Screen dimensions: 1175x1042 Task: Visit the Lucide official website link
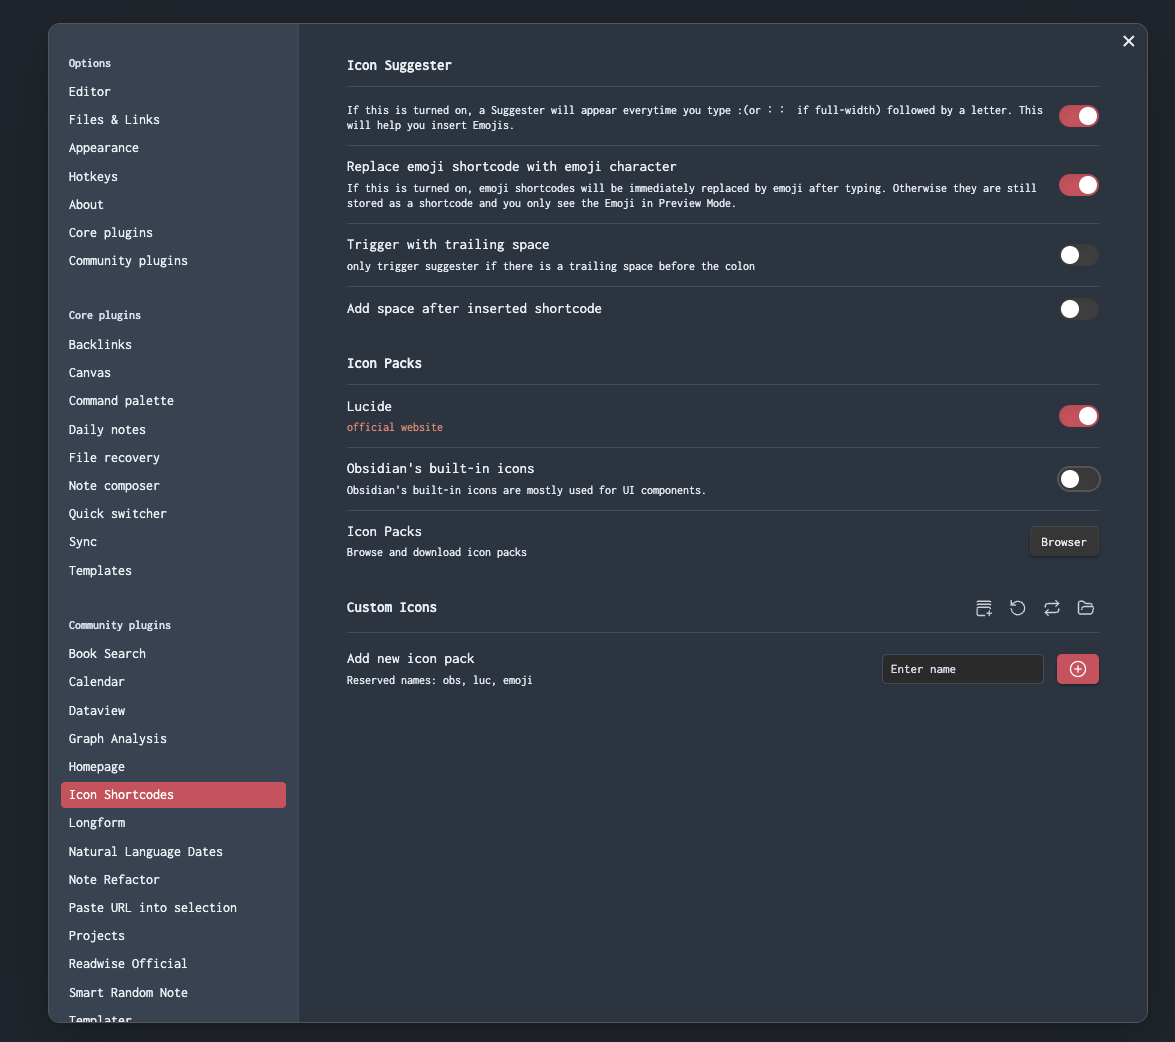(x=395, y=427)
